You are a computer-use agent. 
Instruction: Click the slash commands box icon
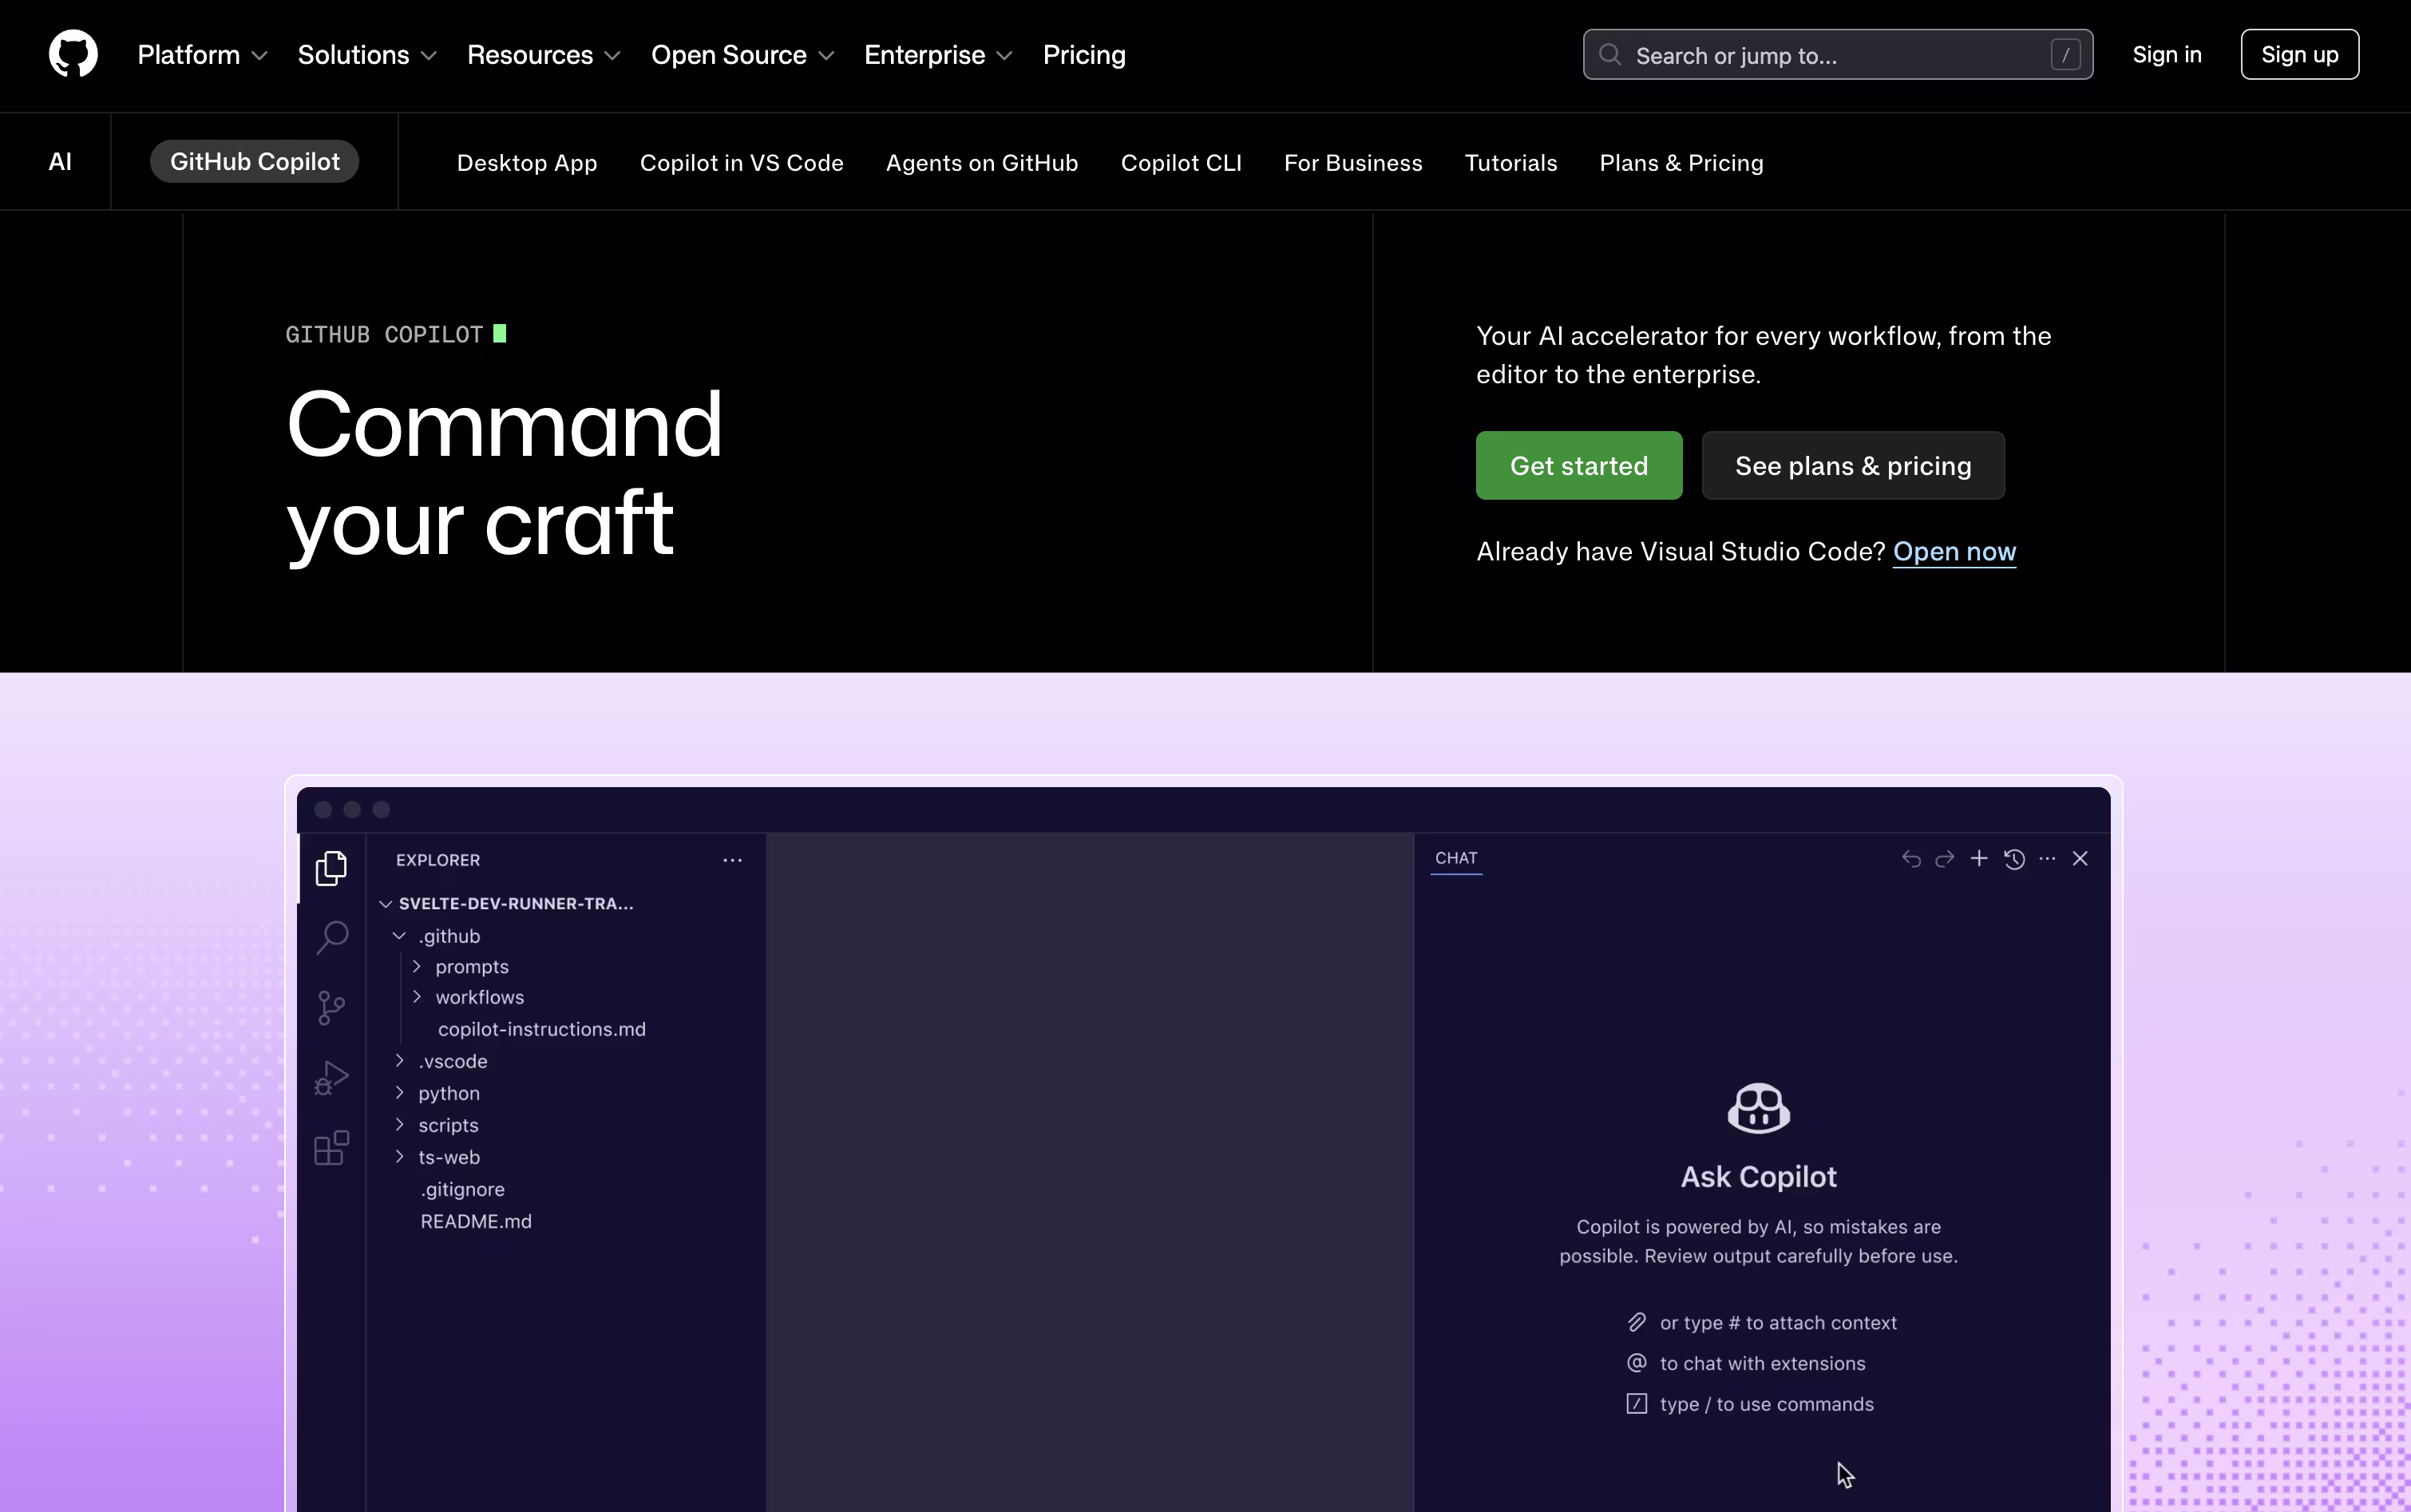tap(1637, 1404)
